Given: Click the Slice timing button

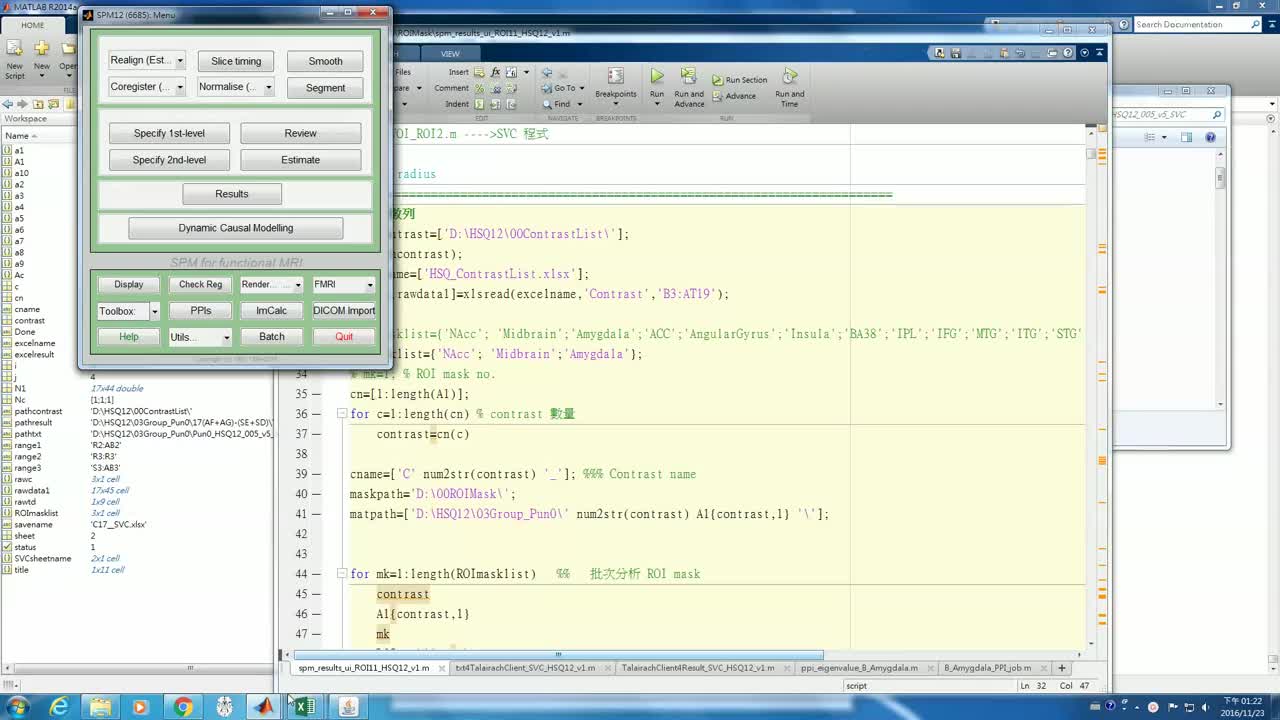Looking at the screenshot, I should [236, 61].
